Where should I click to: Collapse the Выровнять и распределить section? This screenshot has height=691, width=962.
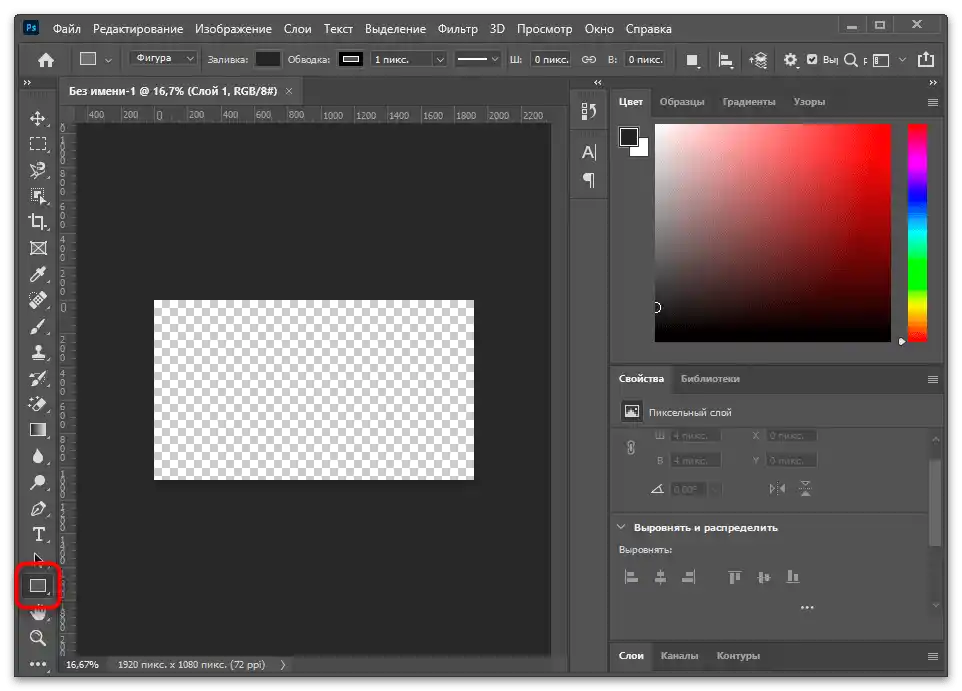(621, 527)
